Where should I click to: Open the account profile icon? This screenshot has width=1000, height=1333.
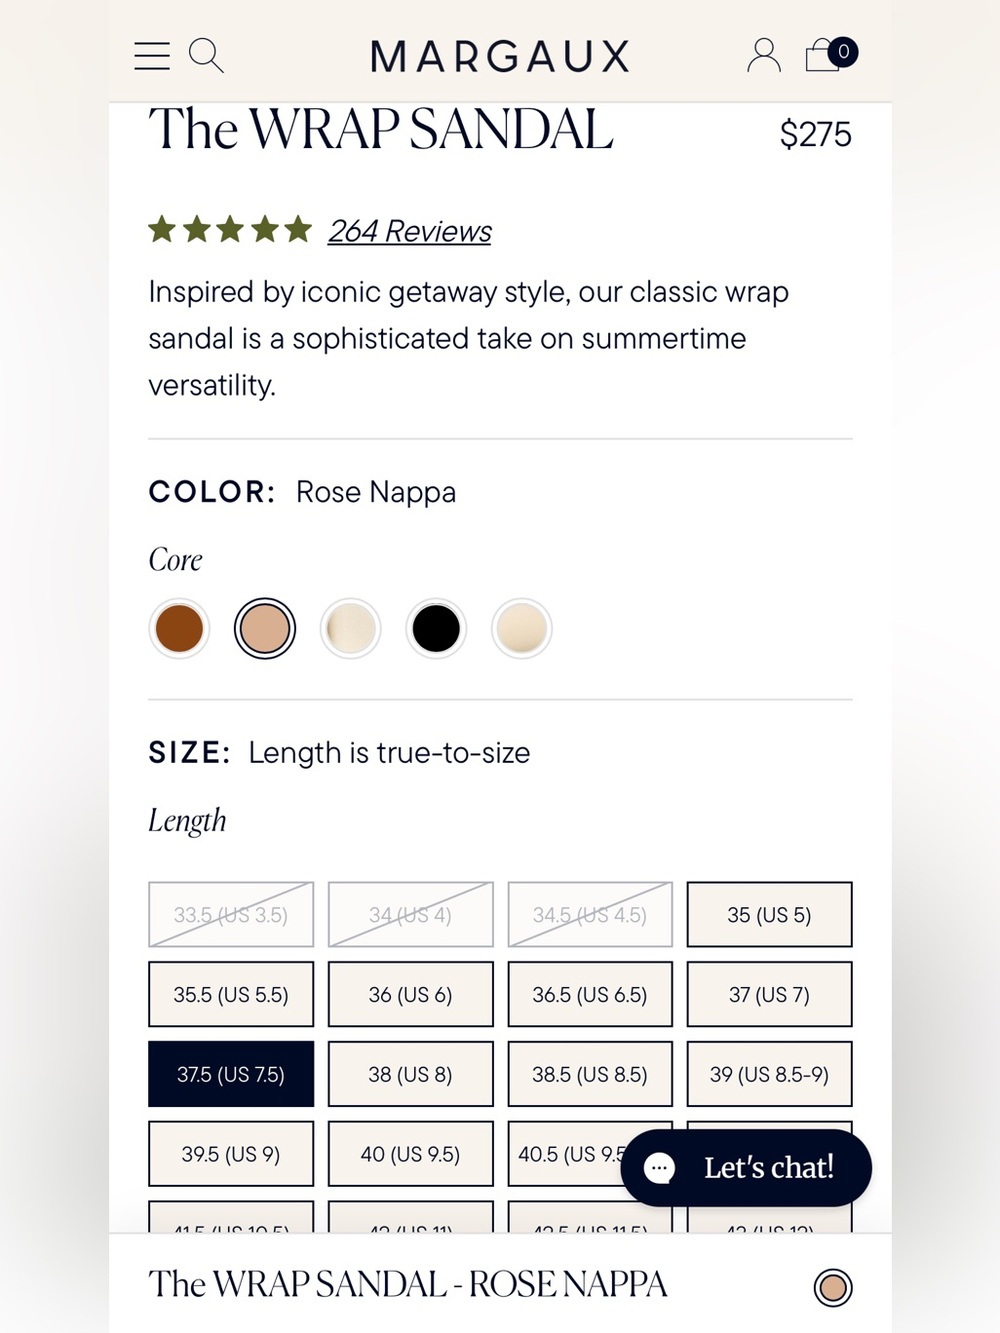(764, 55)
